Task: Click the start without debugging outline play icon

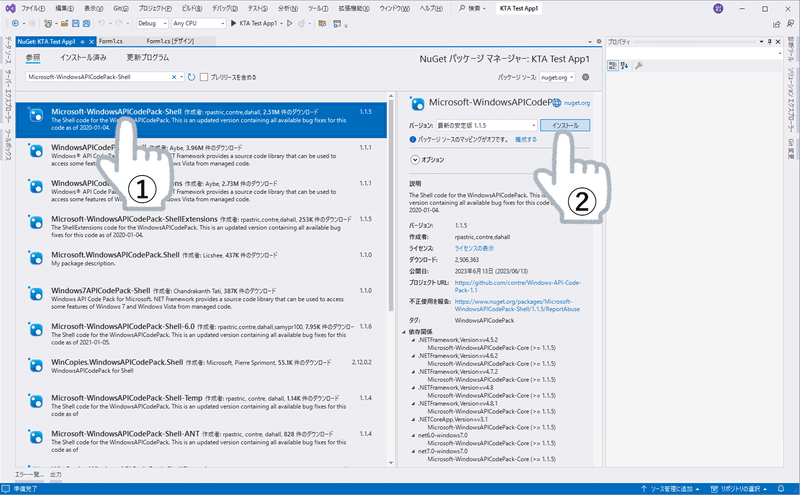Action: [x=289, y=23]
